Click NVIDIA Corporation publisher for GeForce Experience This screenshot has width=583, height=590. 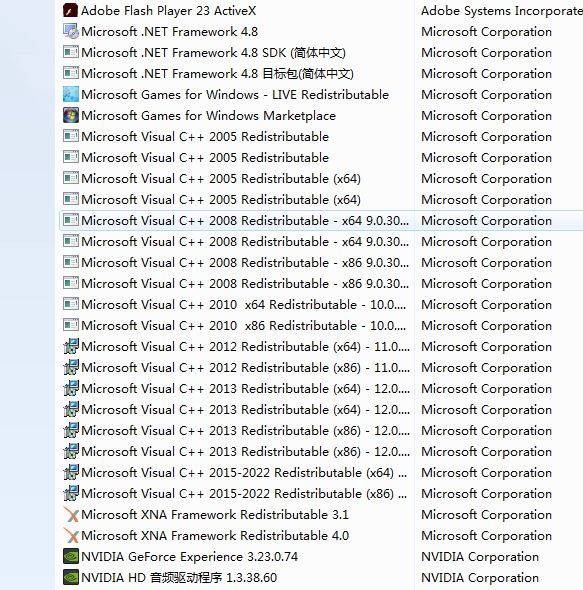pyautogui.click(x=480, y=557)
